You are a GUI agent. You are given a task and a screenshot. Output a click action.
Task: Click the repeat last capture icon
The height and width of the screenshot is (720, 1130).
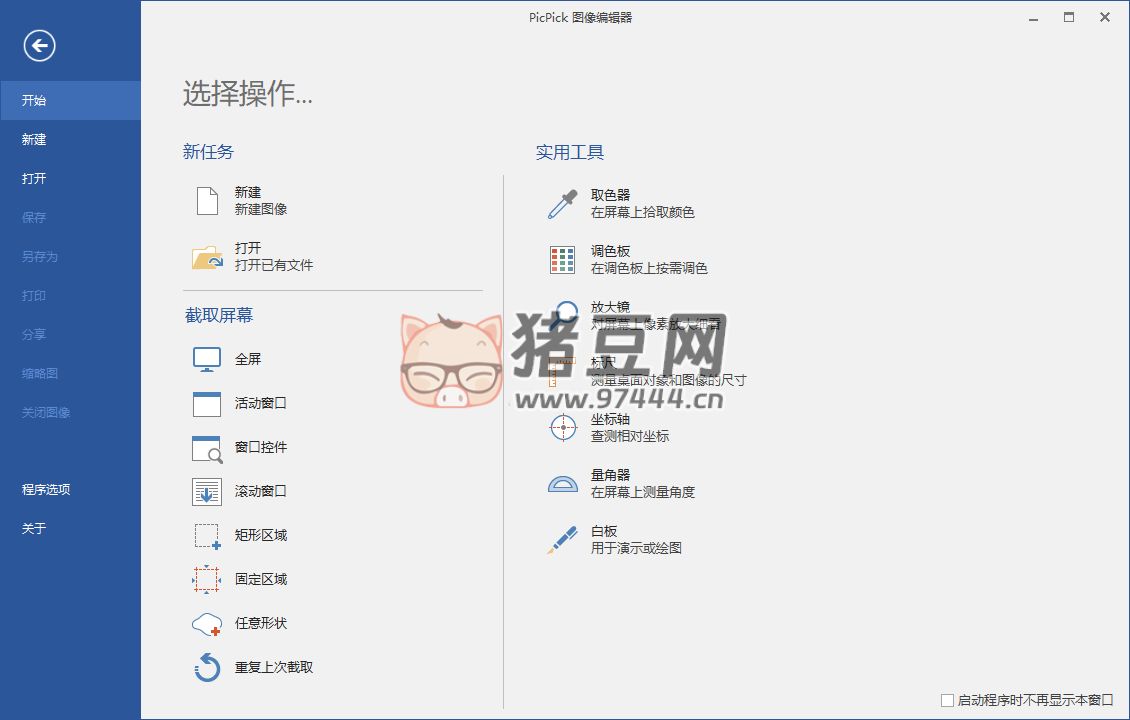[x=207, y=667]
